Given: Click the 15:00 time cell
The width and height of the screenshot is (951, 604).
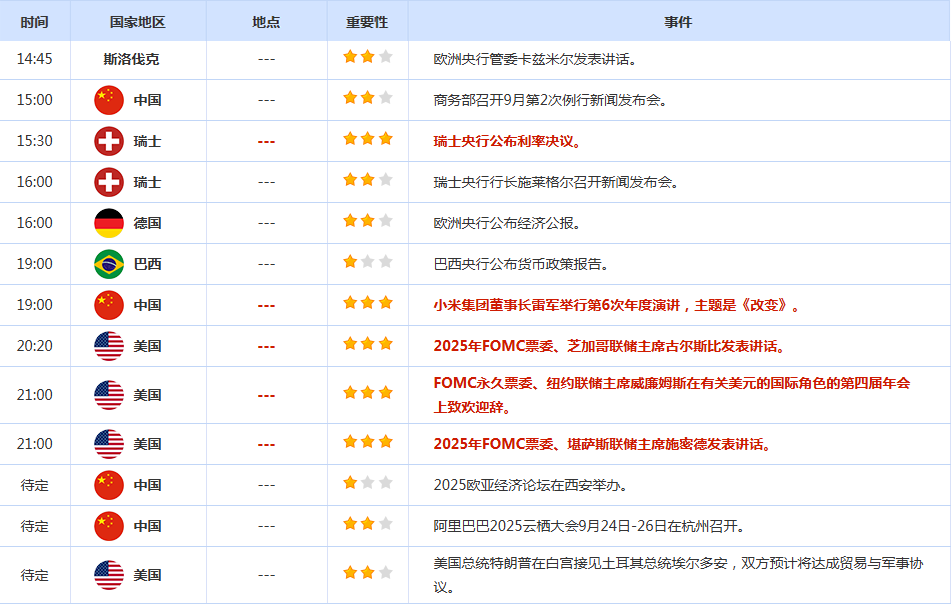Looking at the screenshot, I should [x=35, y=100].
